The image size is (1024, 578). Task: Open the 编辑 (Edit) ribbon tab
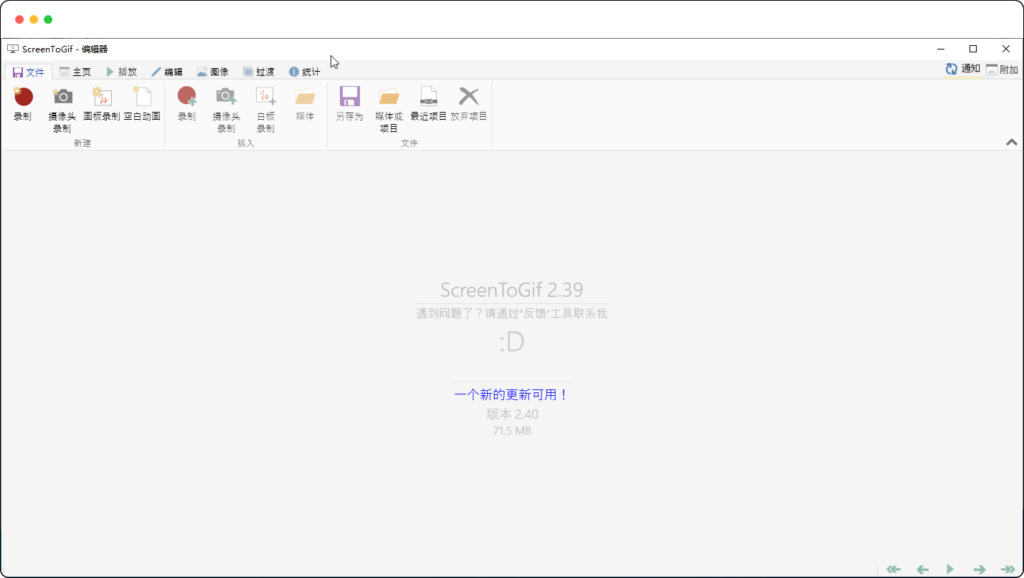click(167, 72)
